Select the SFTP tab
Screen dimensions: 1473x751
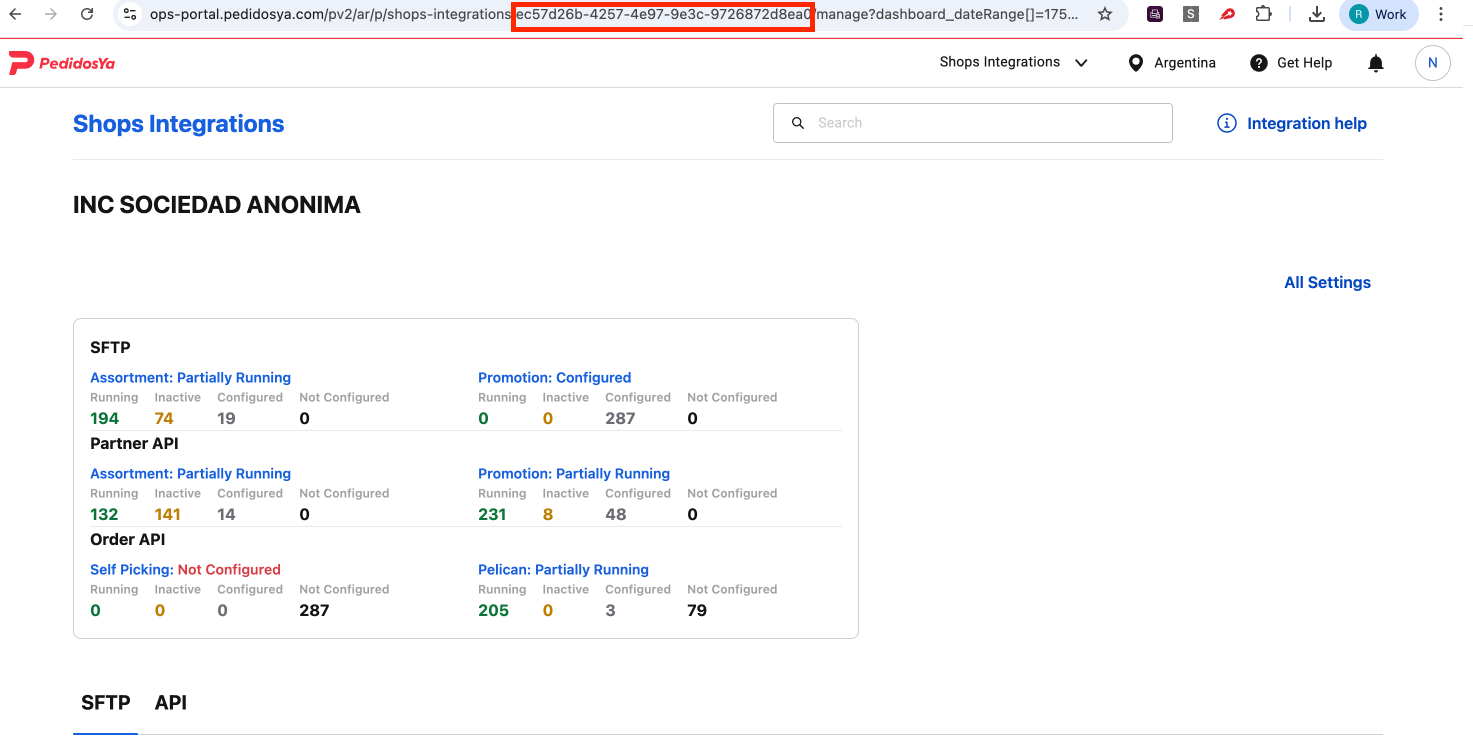105,703
